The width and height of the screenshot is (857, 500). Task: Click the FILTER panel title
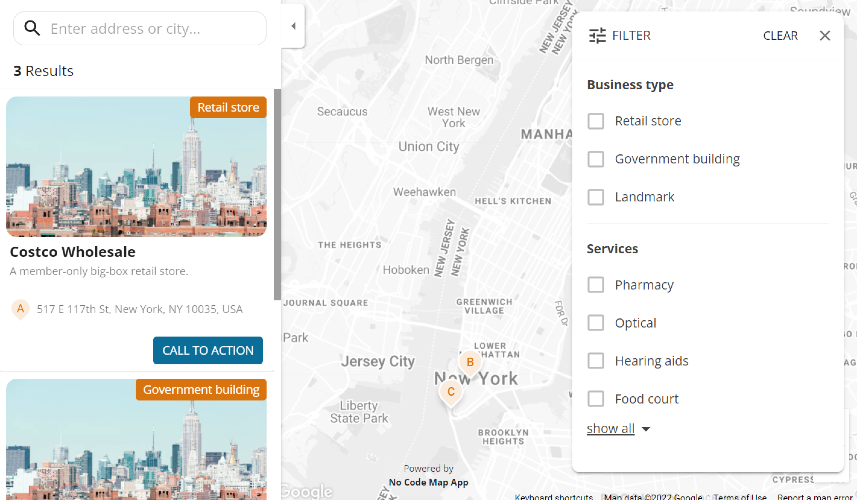[x=631, y=36]
